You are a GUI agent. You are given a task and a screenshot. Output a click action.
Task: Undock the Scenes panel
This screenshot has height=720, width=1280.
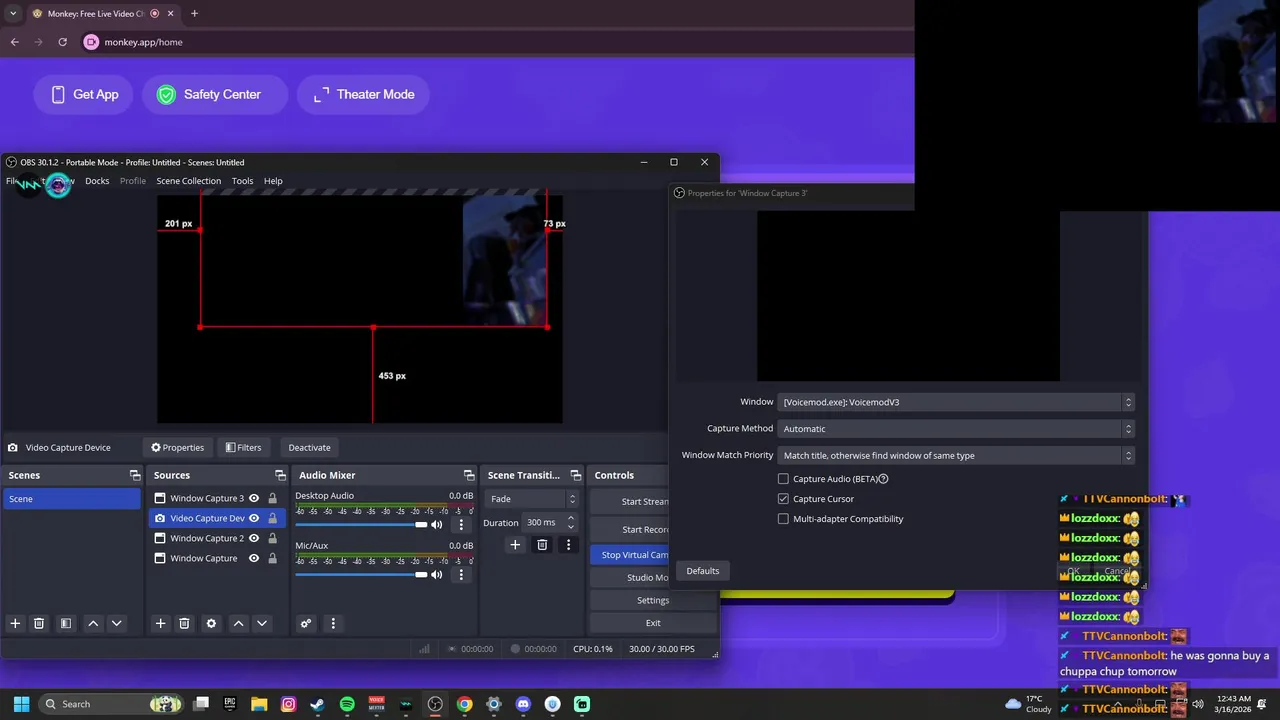135,475
